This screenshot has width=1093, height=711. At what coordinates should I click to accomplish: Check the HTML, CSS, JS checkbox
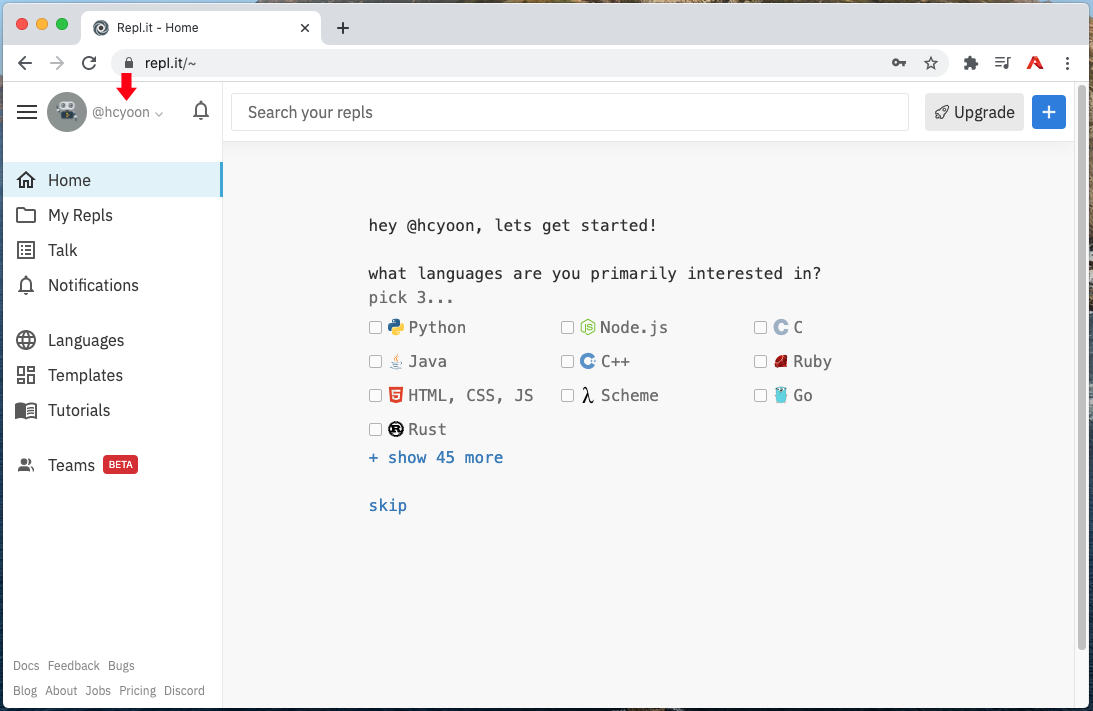pos(375,396)
